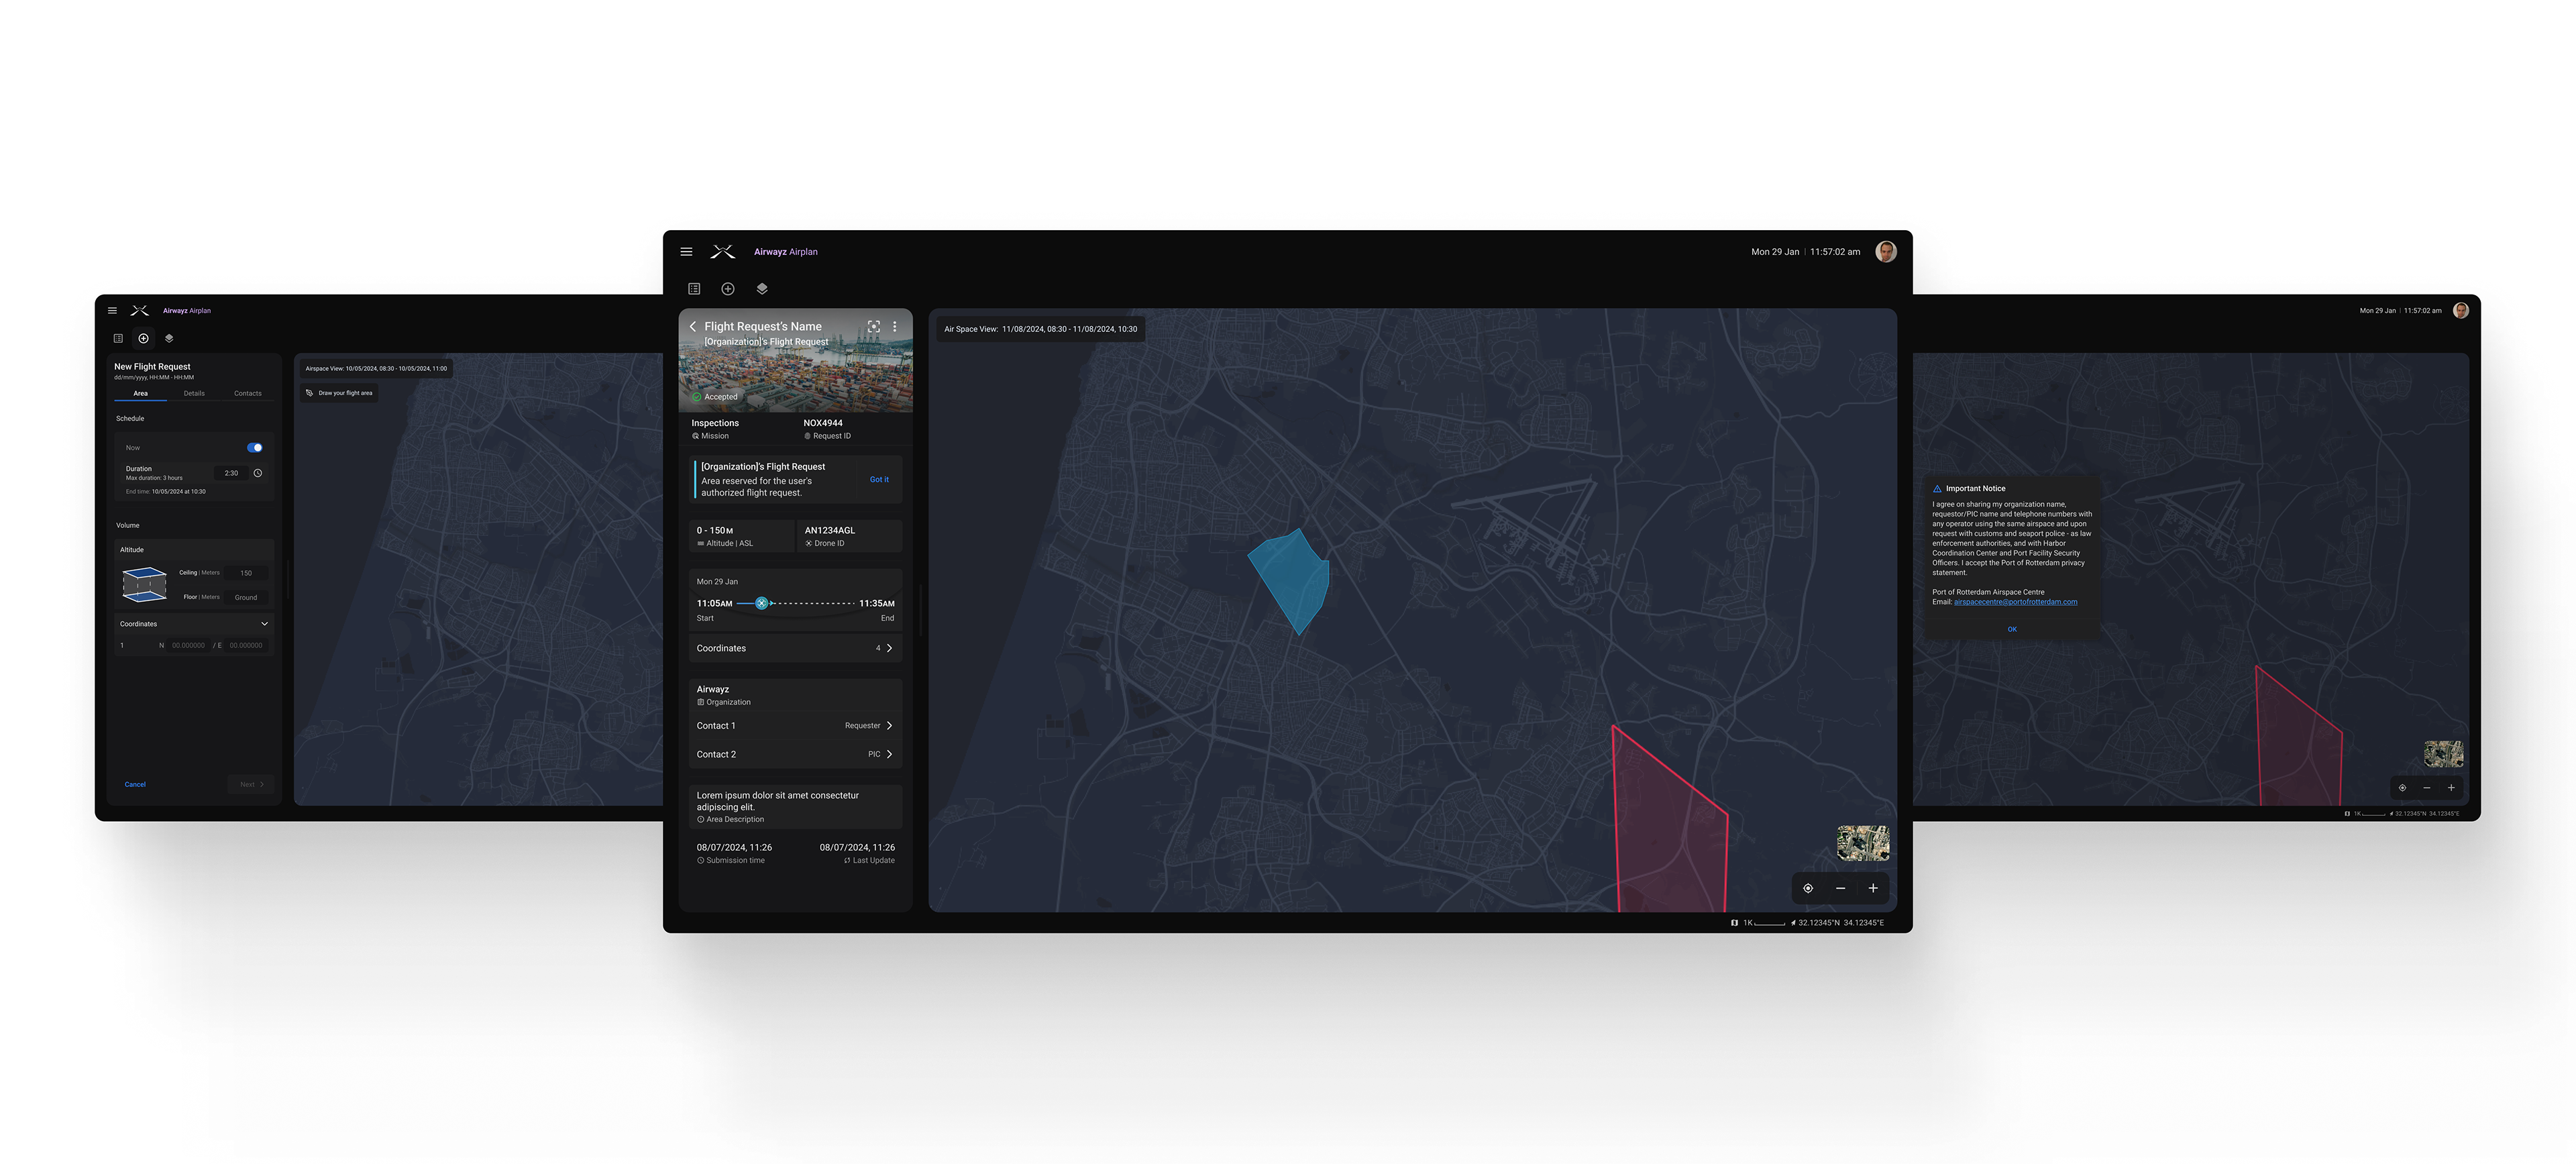Click Draw your flight area tool
The width and height of the screenshot is (2576, 1164).
[x=340, y=393]
